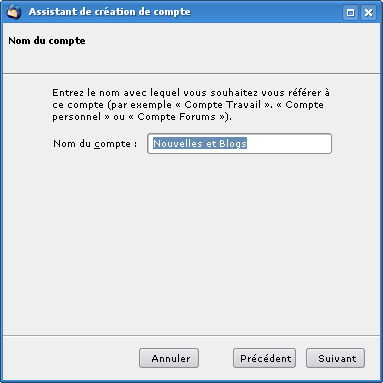Click the example text Compte Forums
Viewport: 383px width, 383px height.
tap(177, 117)
